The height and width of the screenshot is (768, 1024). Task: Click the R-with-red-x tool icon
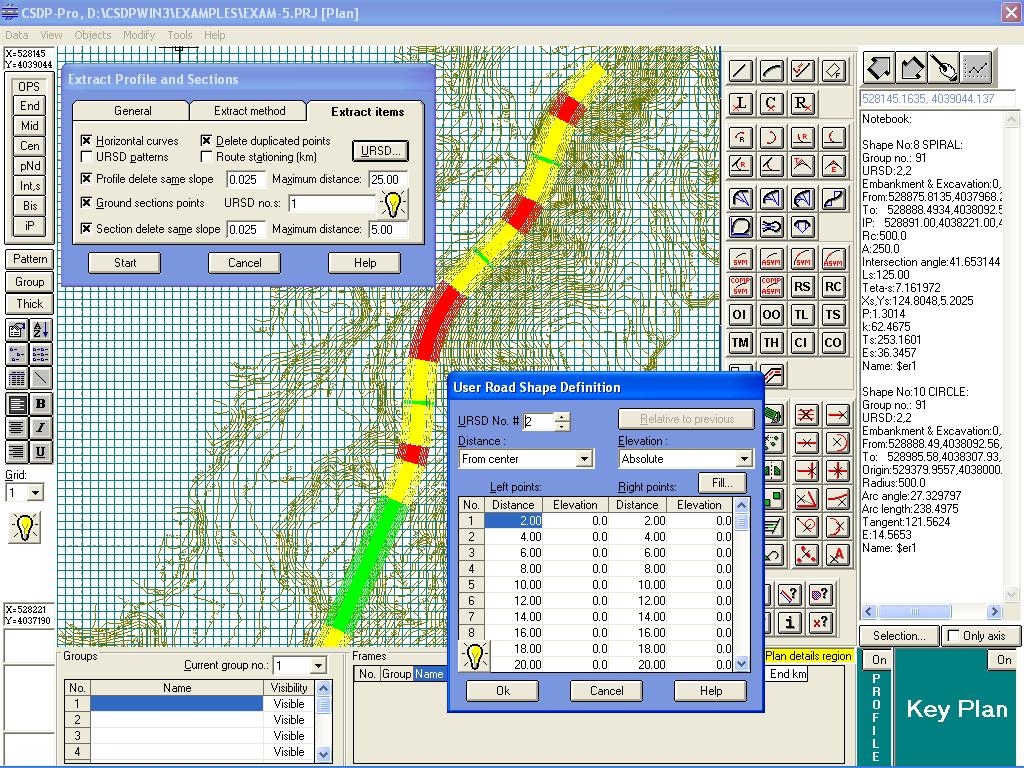(802, 103)
